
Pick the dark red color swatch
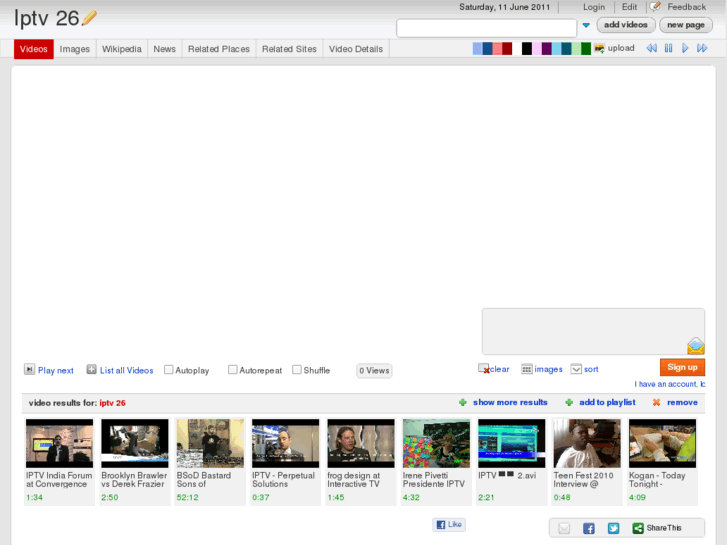click(x=507, y=49)
